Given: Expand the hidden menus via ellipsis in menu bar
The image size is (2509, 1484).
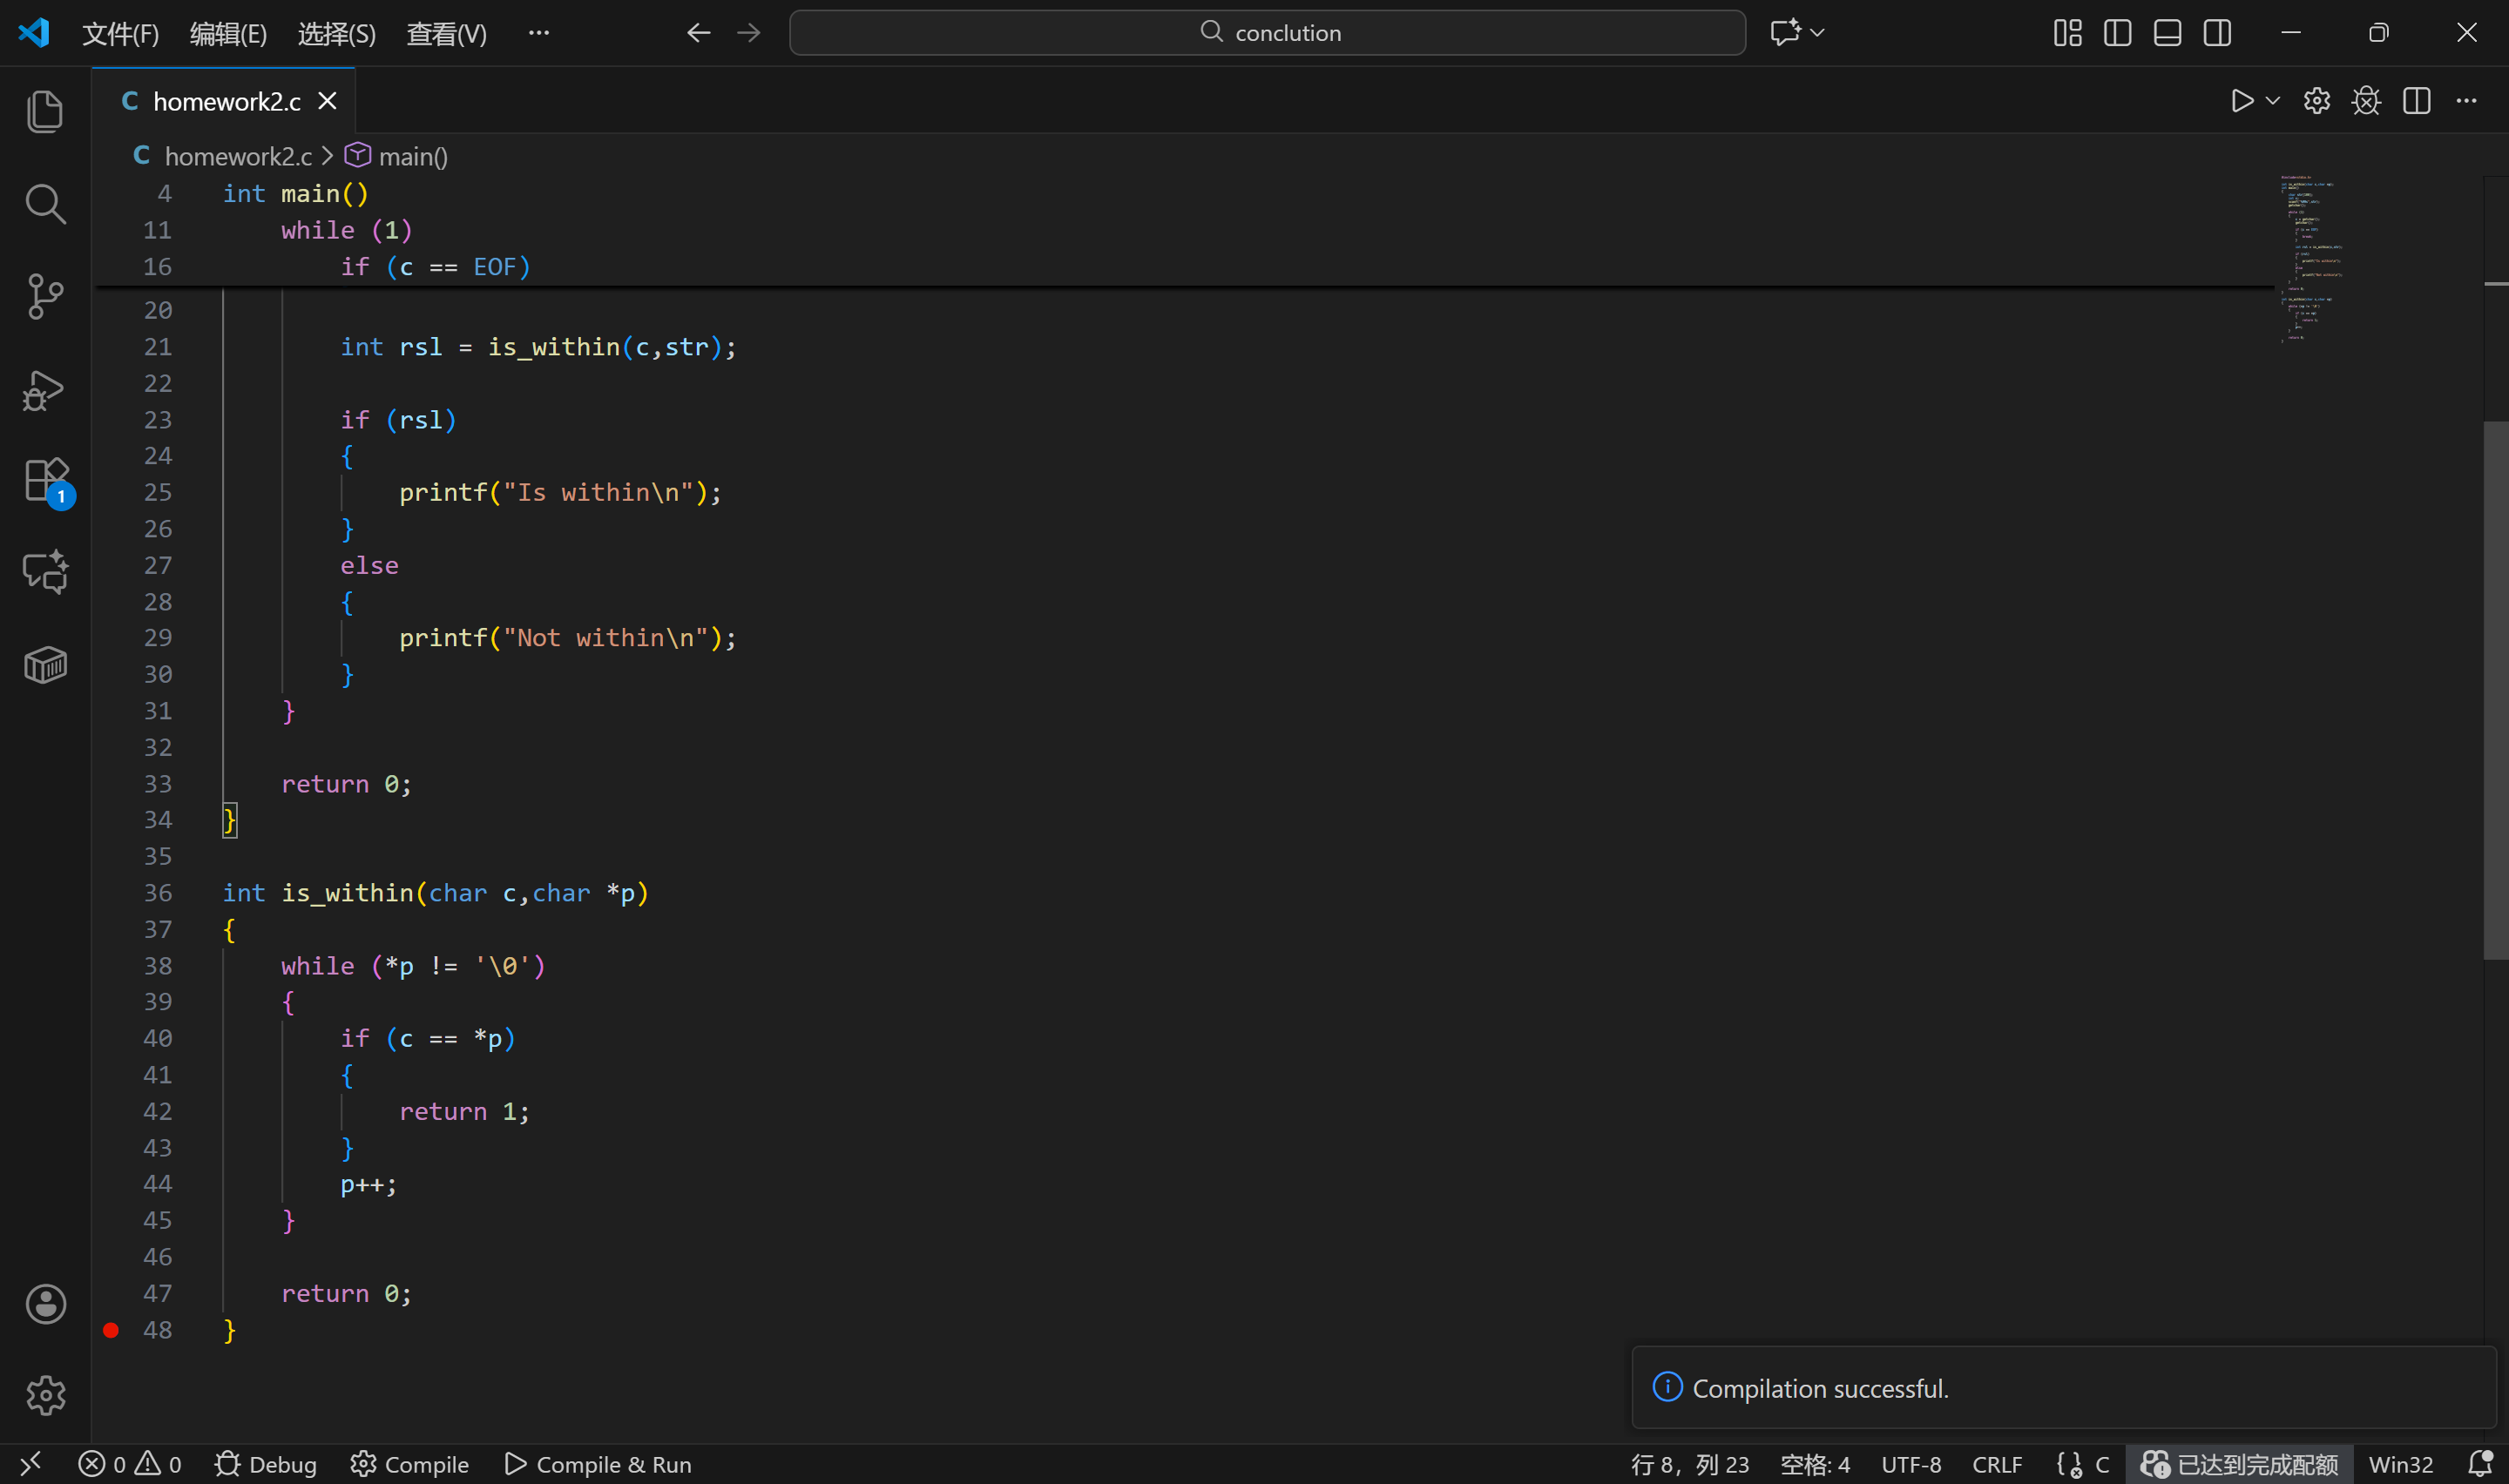Looking at the screenshot, I should (539, 33).
